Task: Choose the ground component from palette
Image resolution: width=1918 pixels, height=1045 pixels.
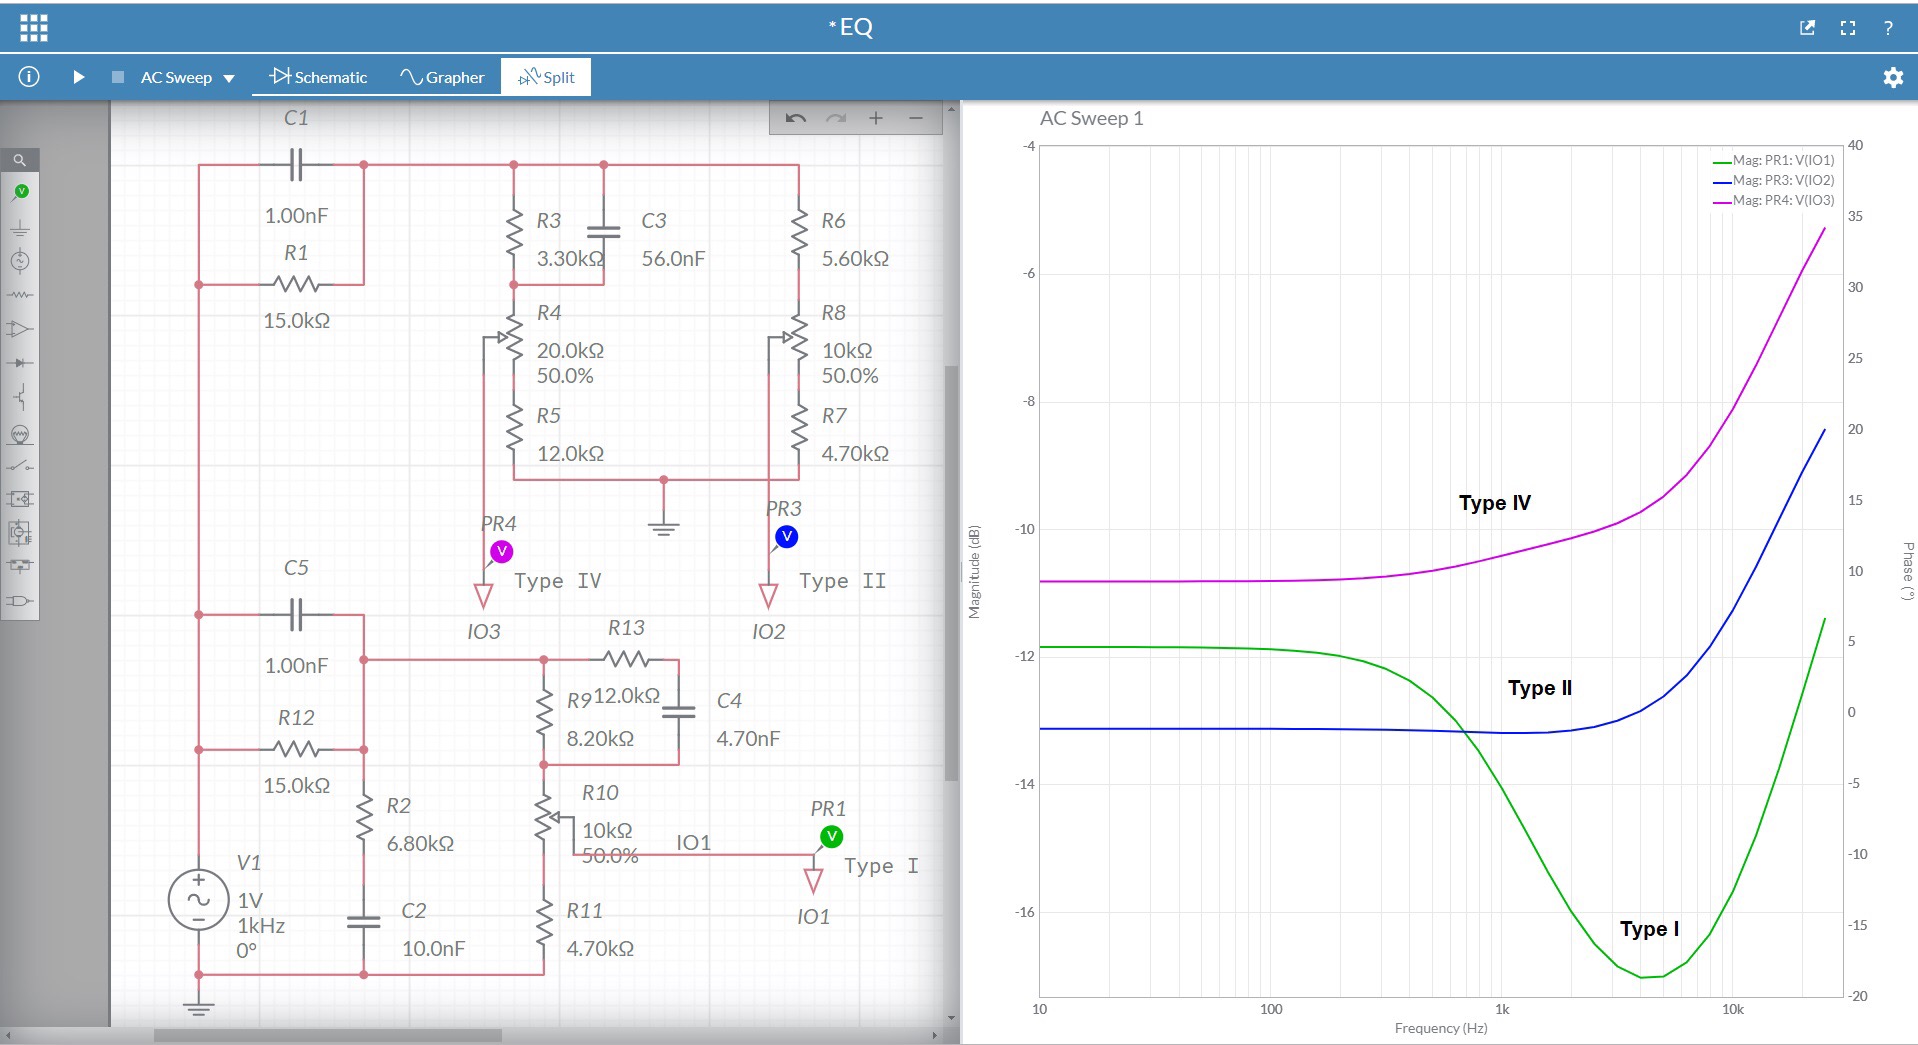Action: pyautogui.click(x=20, y=229)
